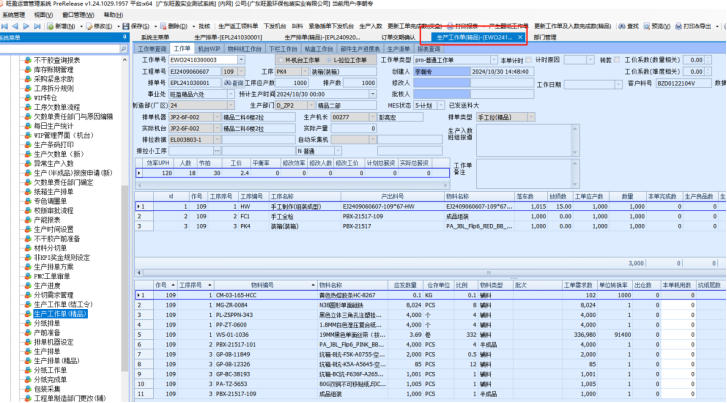Open the 生产机长 dropdown

[372, 117]
